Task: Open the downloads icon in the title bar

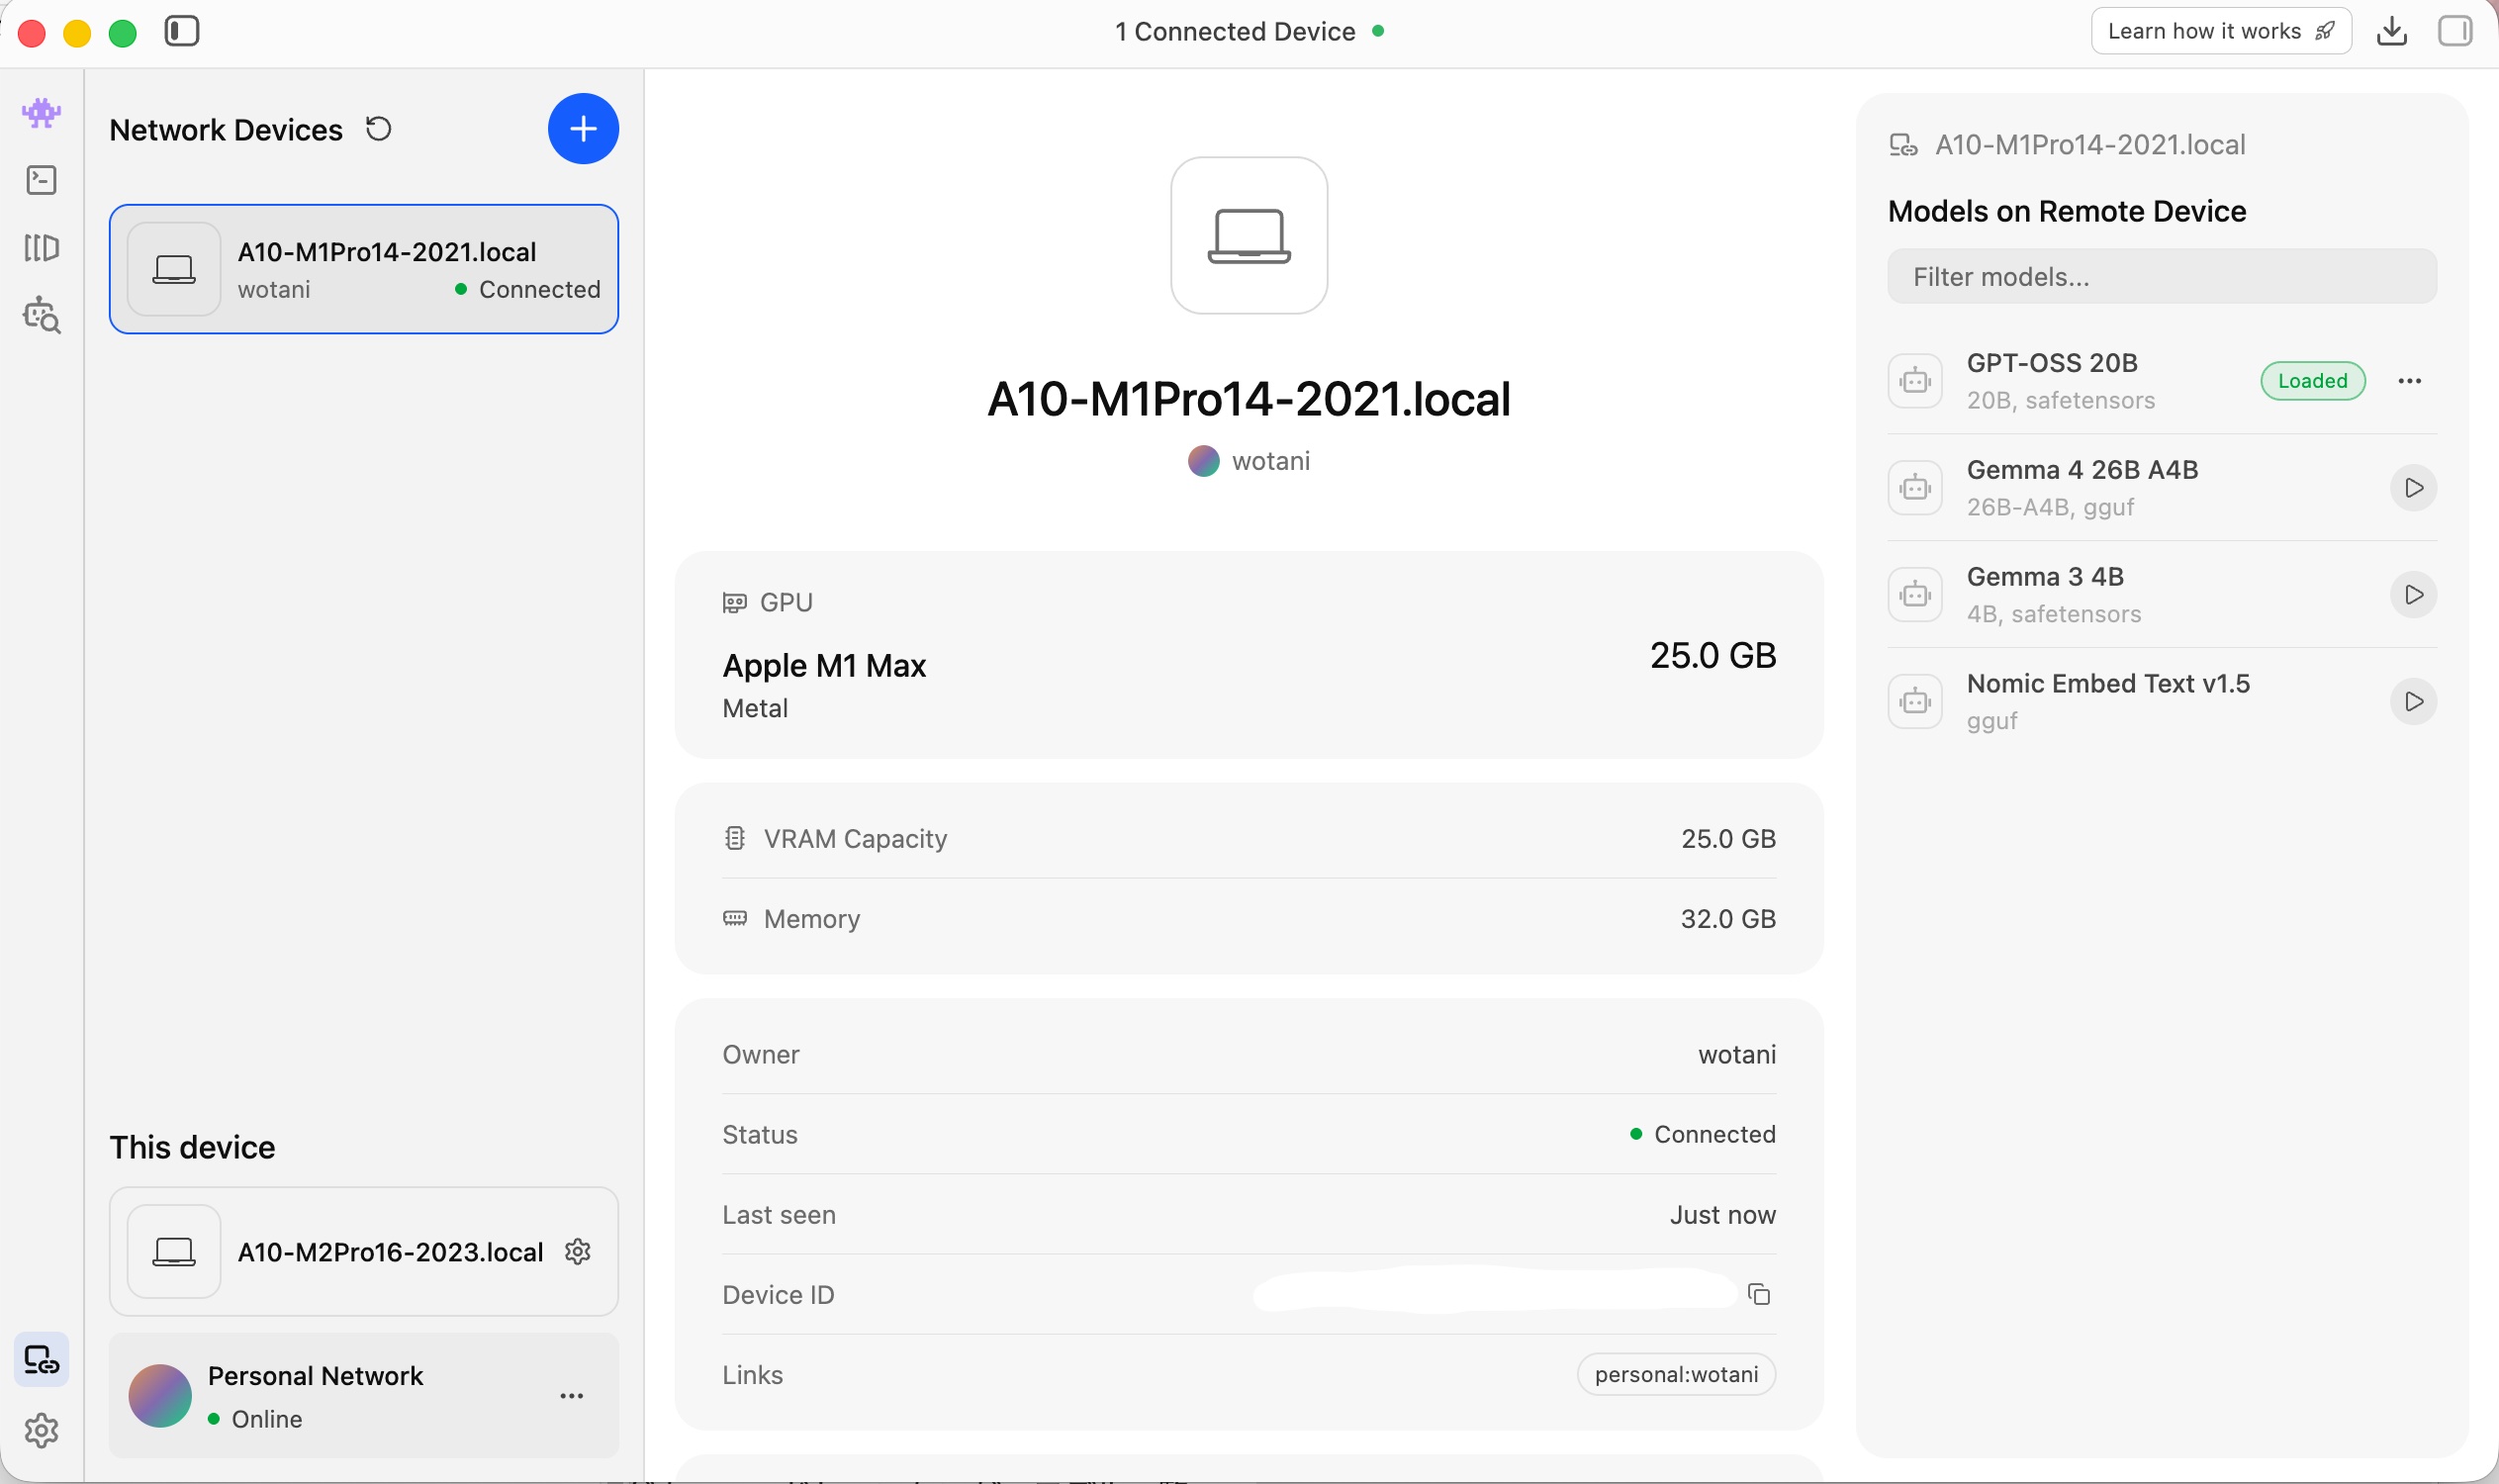Action: 2391,32
